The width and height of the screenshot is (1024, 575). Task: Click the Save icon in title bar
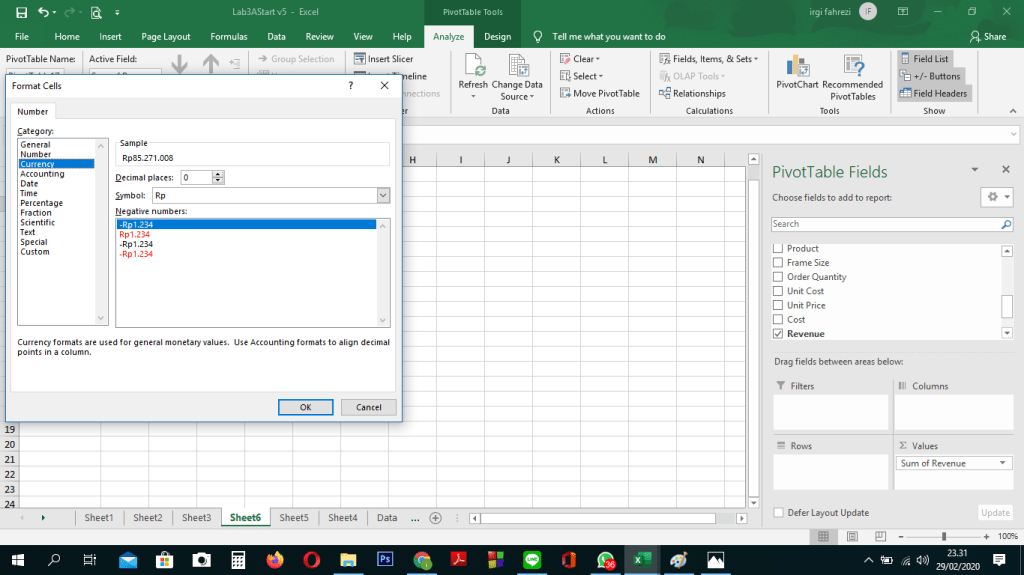coord(21,13)
